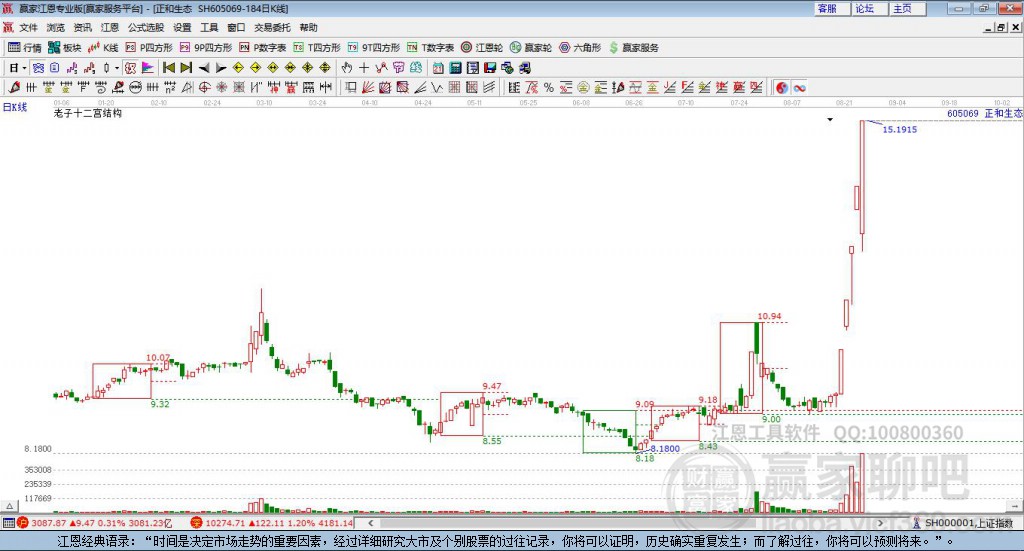Click the 10.94 peak price label
The height and width of the screenshot is (551, 1024).
click(x=769, y=316)
